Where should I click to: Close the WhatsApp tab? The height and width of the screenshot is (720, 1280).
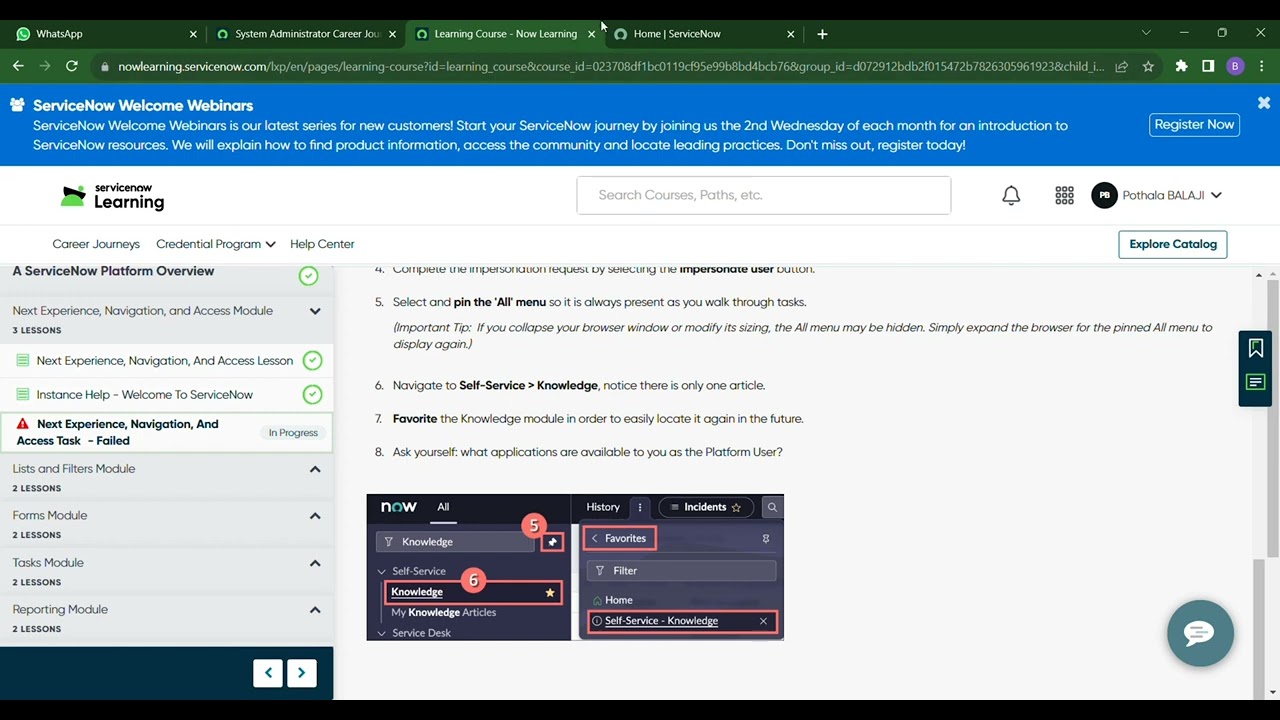(x=193, y=34)
